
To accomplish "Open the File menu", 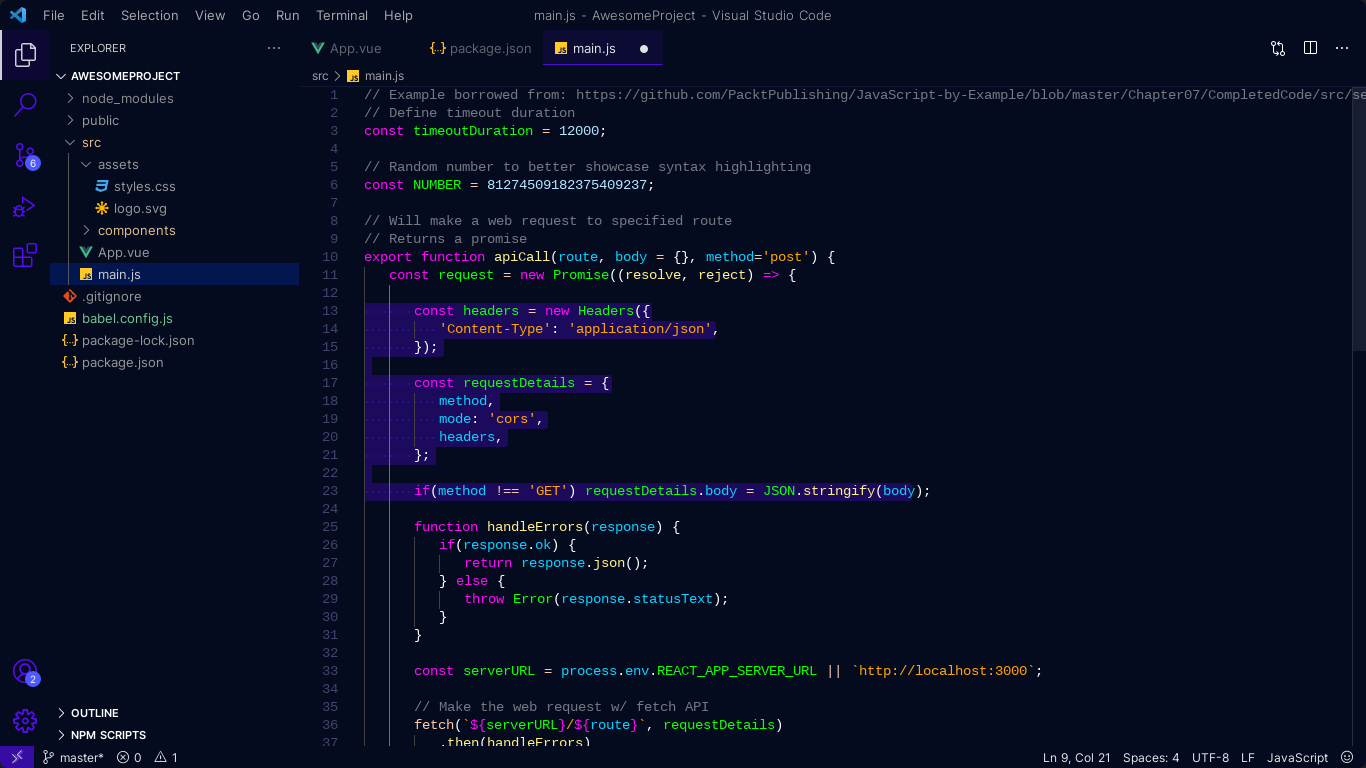I will (53, 15).
